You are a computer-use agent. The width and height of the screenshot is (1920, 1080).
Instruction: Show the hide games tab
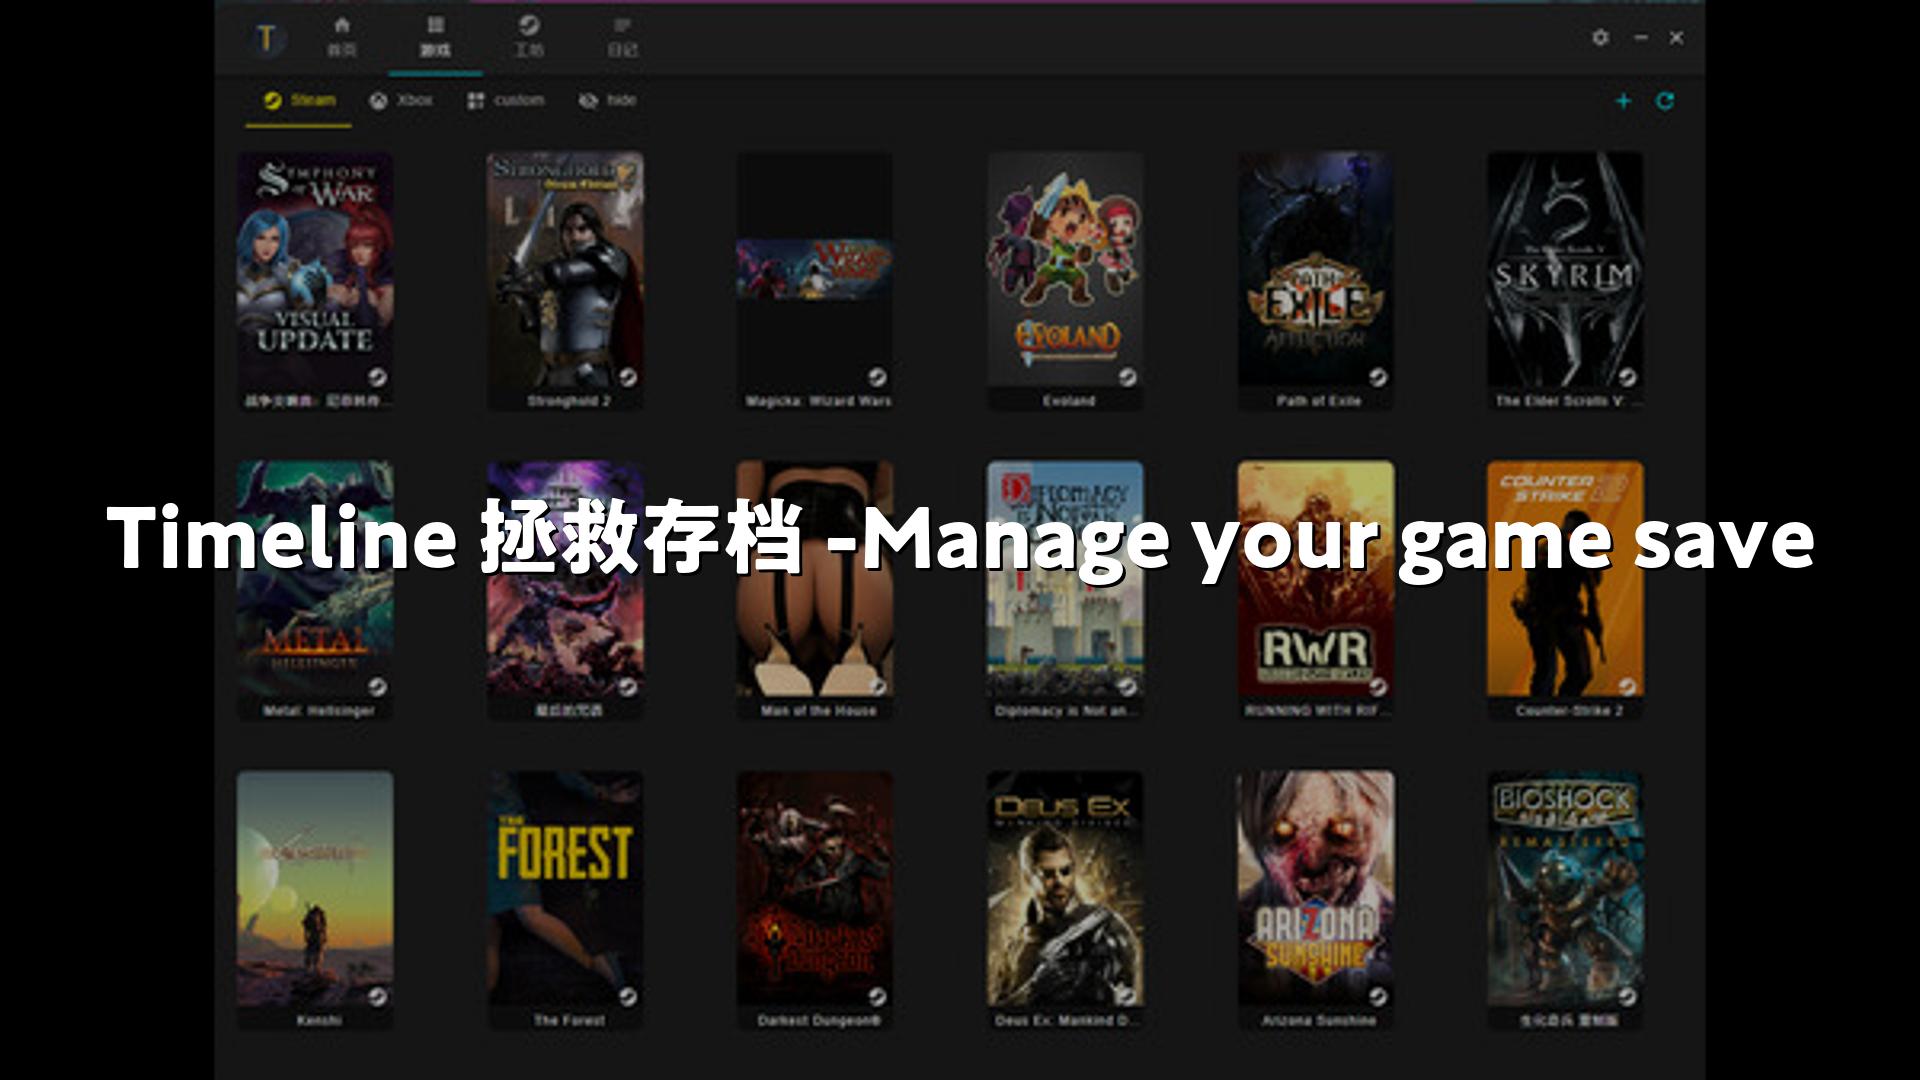point(607,100)
